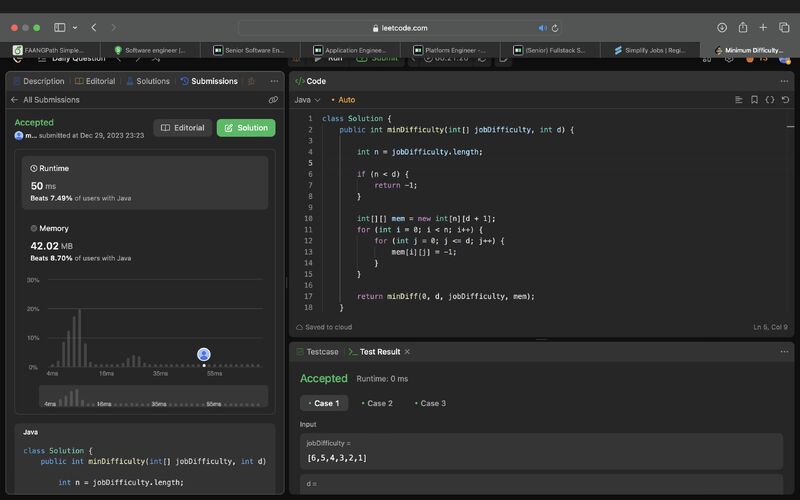Screen dimensions: 800x500
Task: Switch to the Platform Engineer browser tab
Action: 450,50
